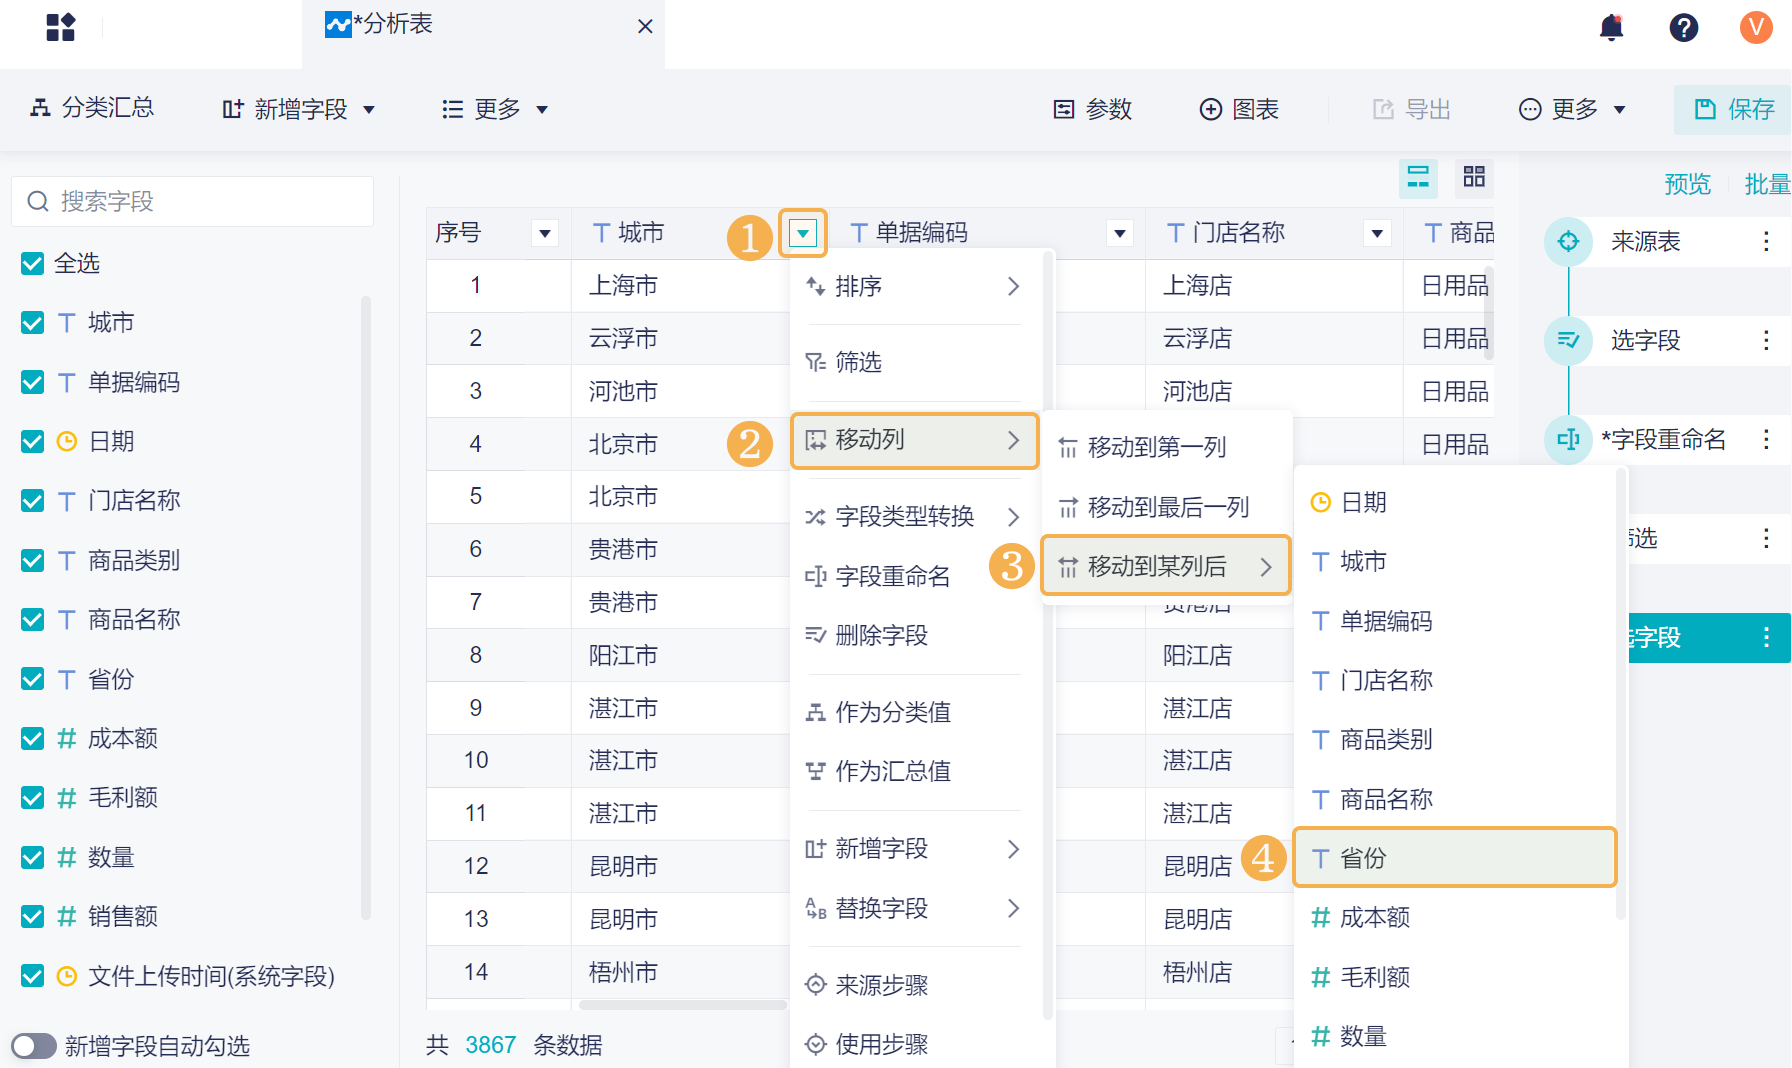Uncheck the 全选 checkbox
This screenshot has height=1068, width=1792.
(x=33, y=263)
